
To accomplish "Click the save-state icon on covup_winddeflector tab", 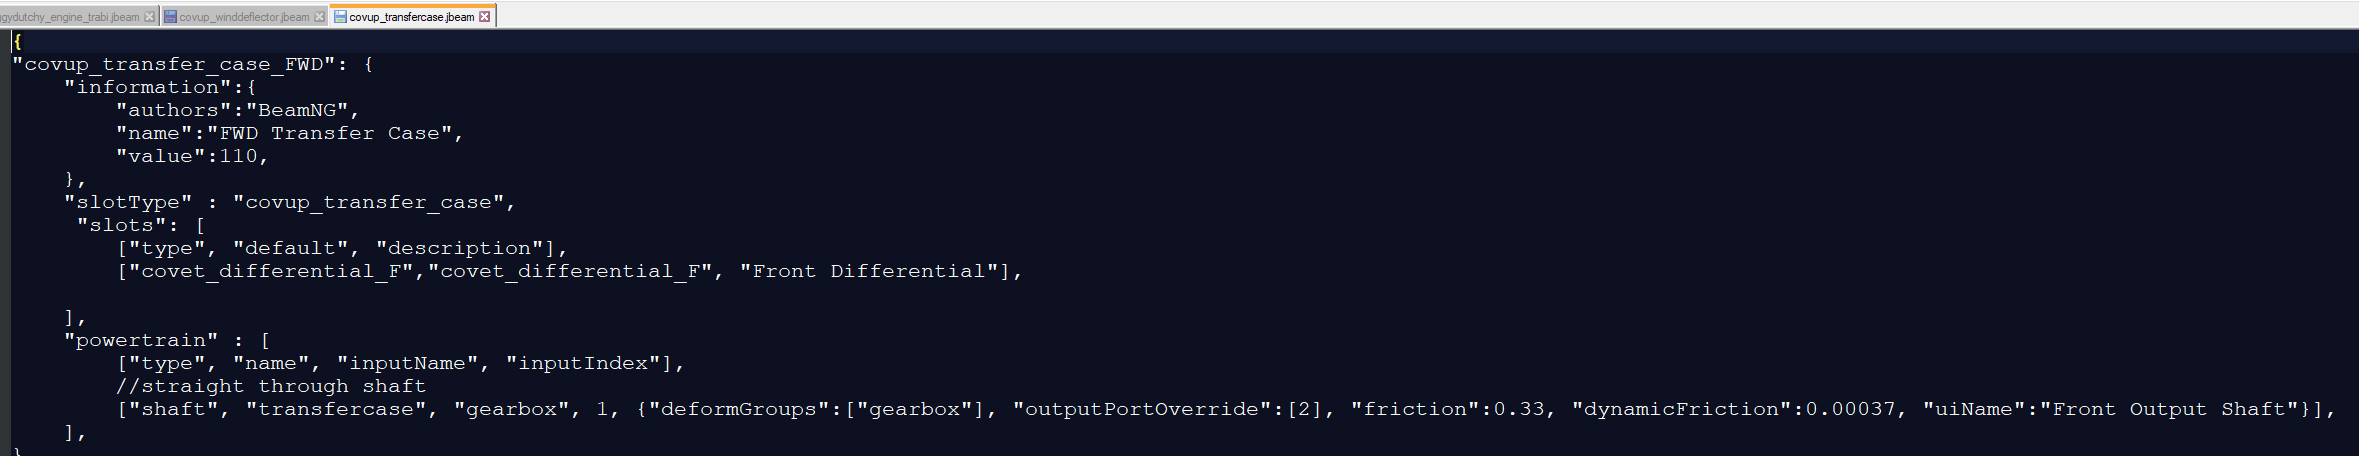I will click(x=170, y=17).
